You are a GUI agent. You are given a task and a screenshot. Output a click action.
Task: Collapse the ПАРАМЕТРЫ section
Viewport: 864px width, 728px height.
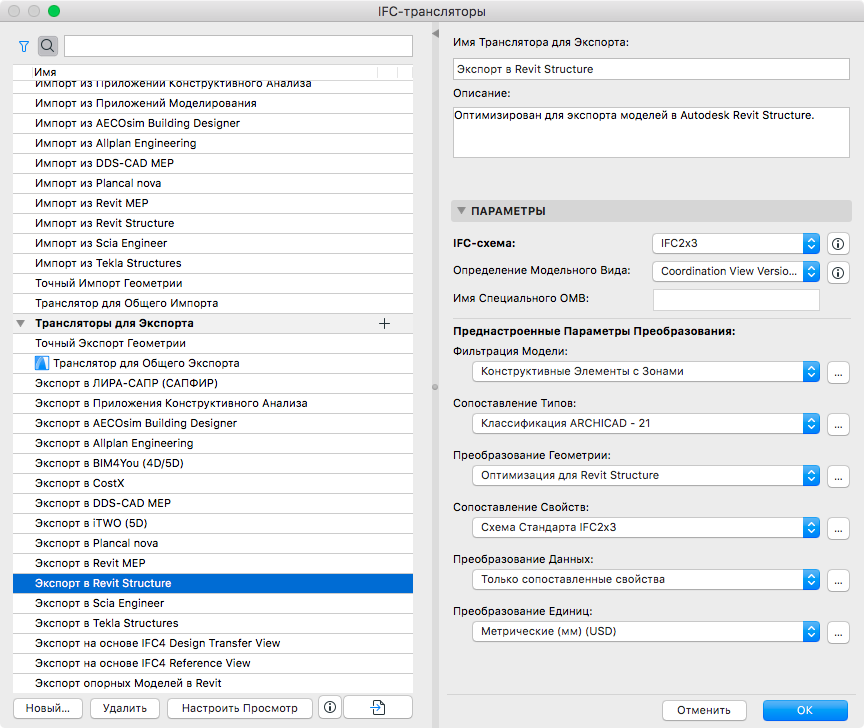461,211
